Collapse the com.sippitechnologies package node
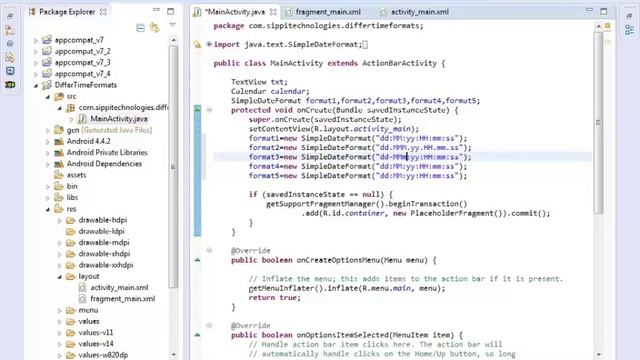 (60, 108)
